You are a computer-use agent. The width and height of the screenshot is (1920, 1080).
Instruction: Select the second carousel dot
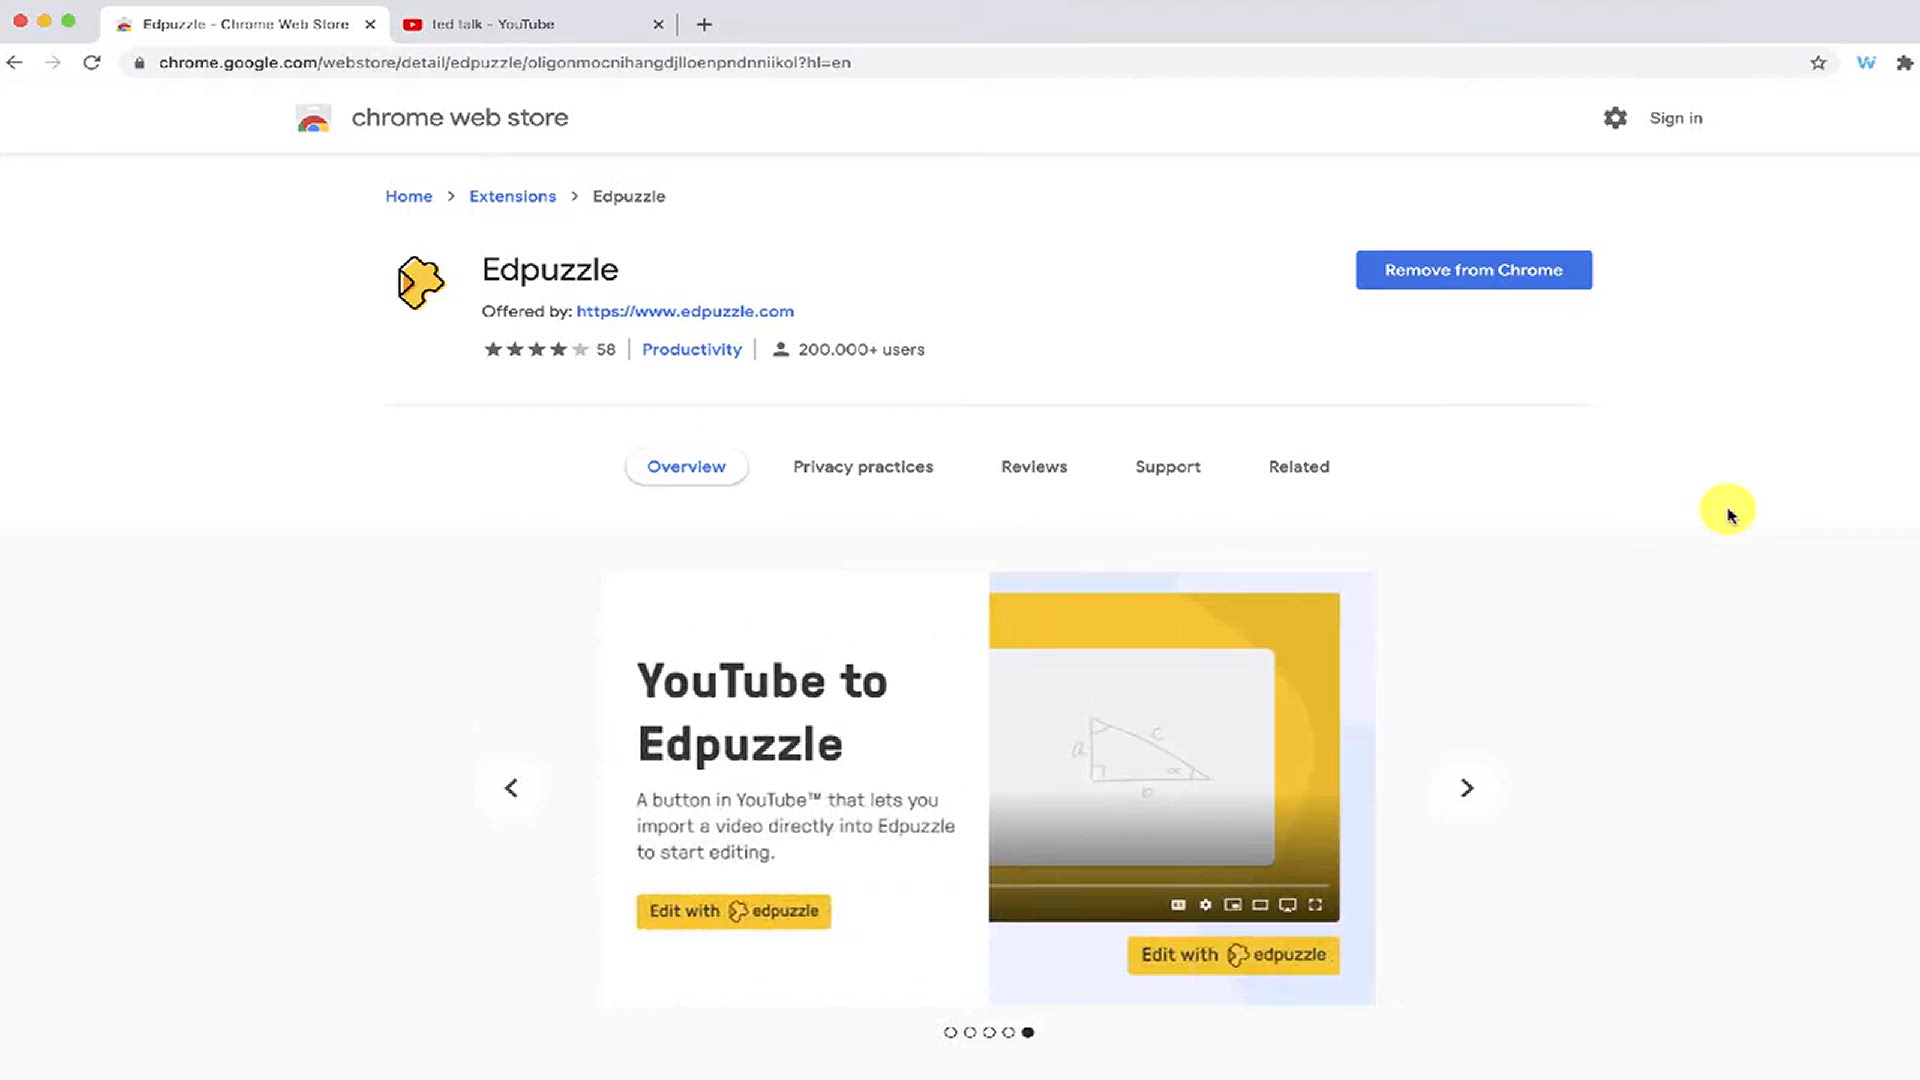click(x=970, y=1032)
